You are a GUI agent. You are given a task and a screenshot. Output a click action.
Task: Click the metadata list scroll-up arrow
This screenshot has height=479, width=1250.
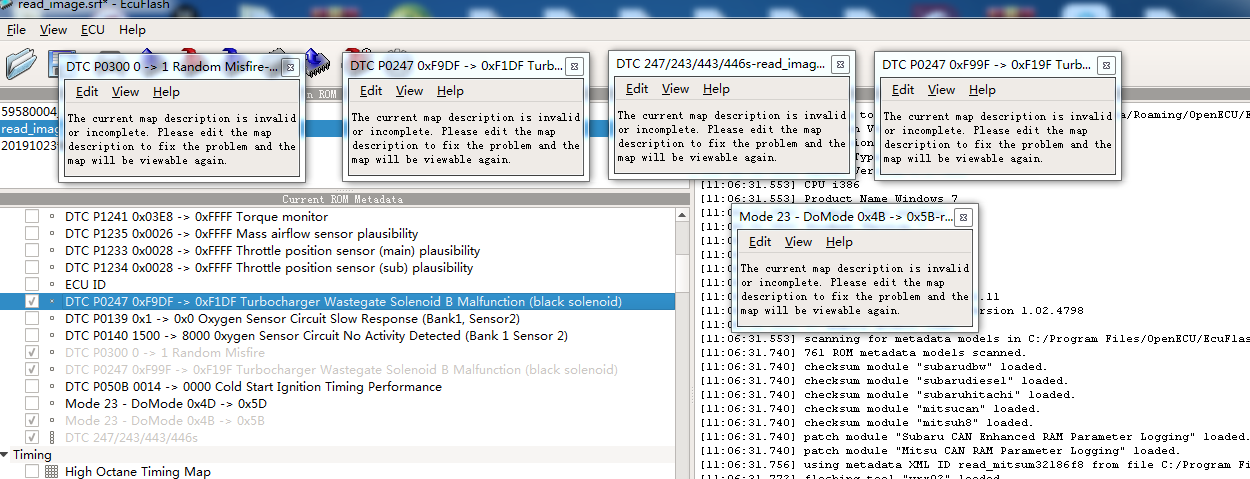point(683,215)
